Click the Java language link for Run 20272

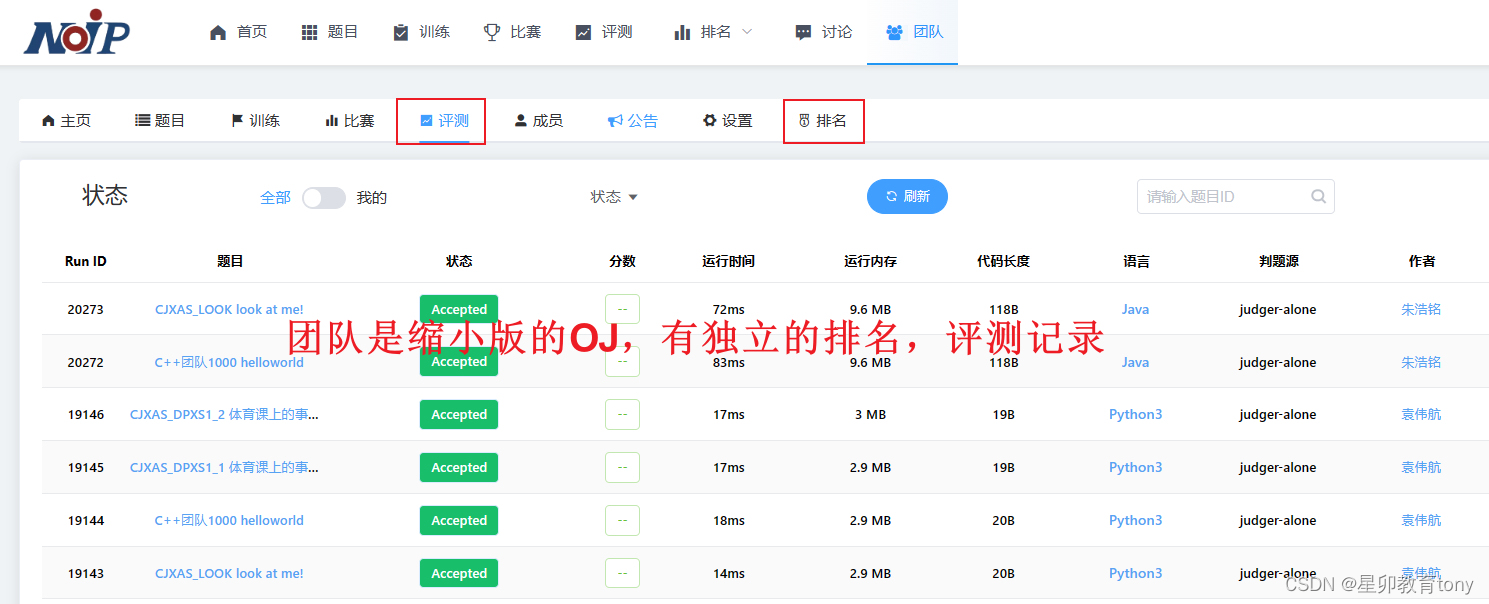point(1135,362)
